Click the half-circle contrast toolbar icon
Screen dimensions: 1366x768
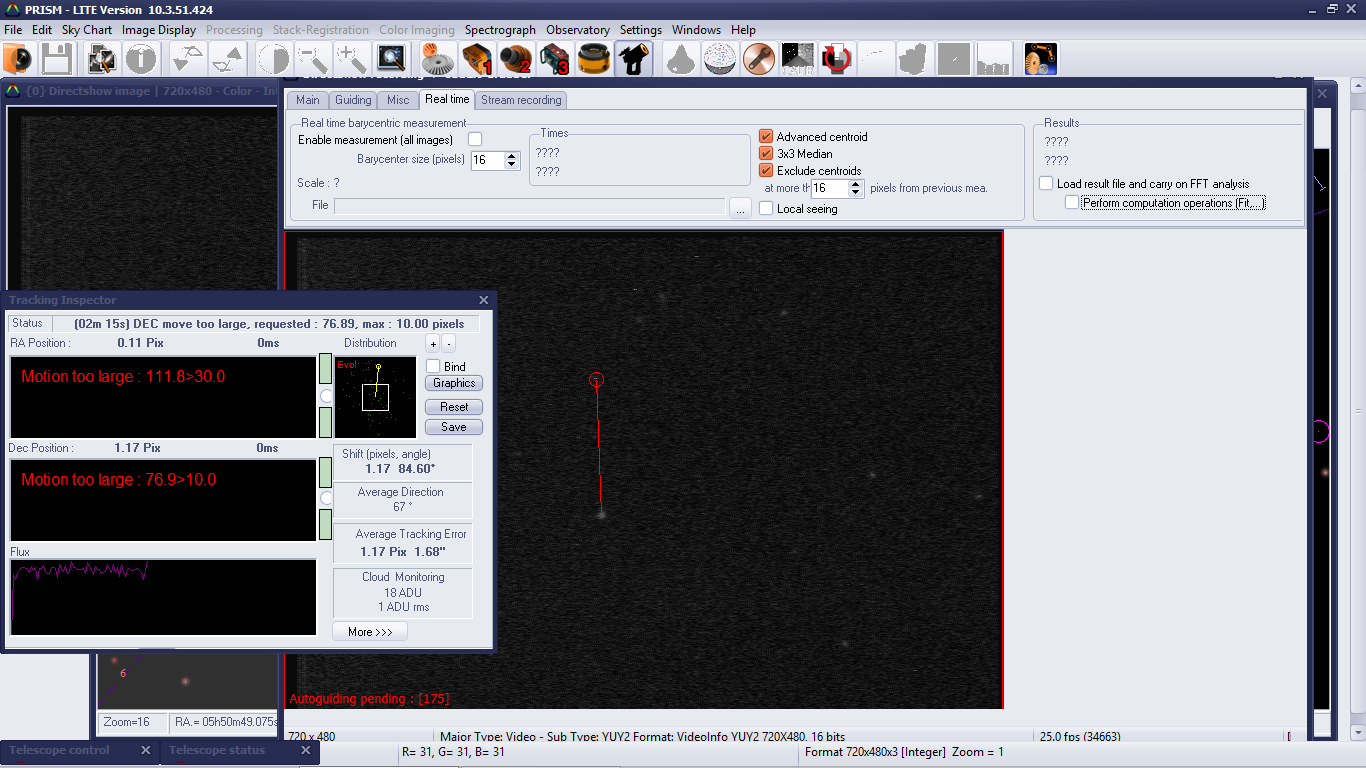click(x=273, y=59)
